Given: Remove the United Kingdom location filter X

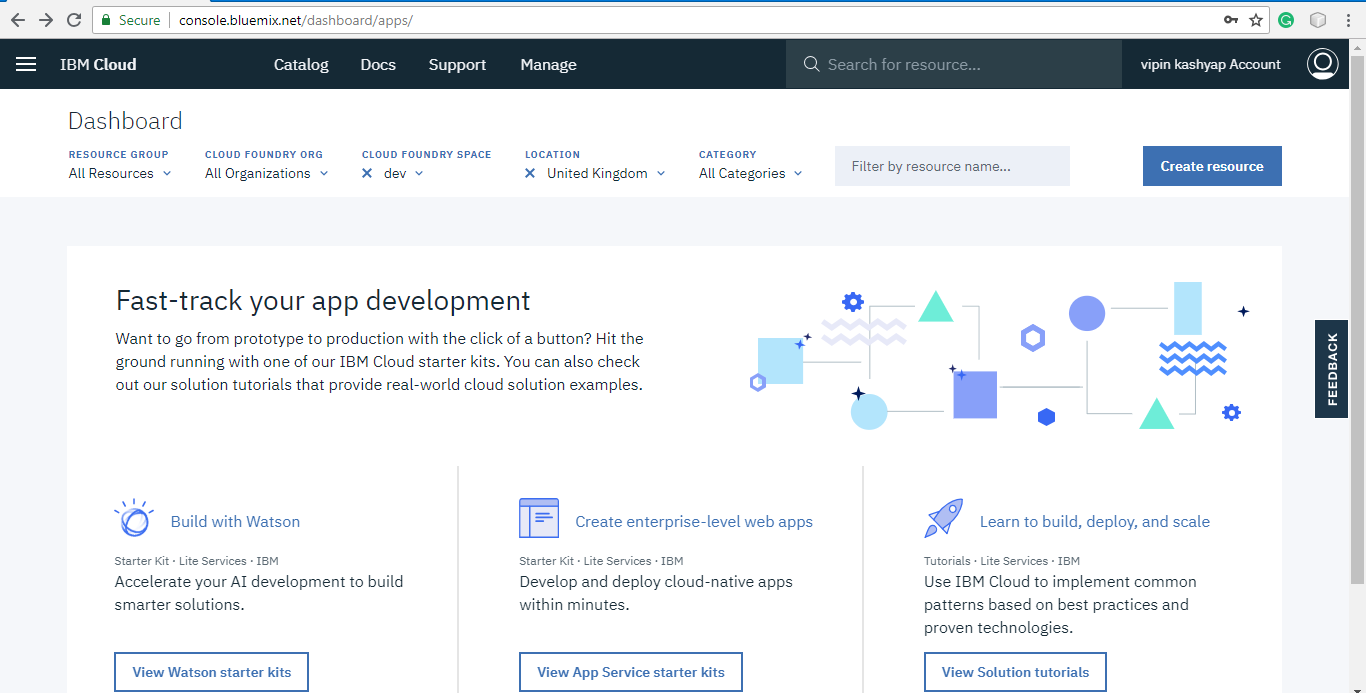Looking at the screenshot, I should coord(530,173).
